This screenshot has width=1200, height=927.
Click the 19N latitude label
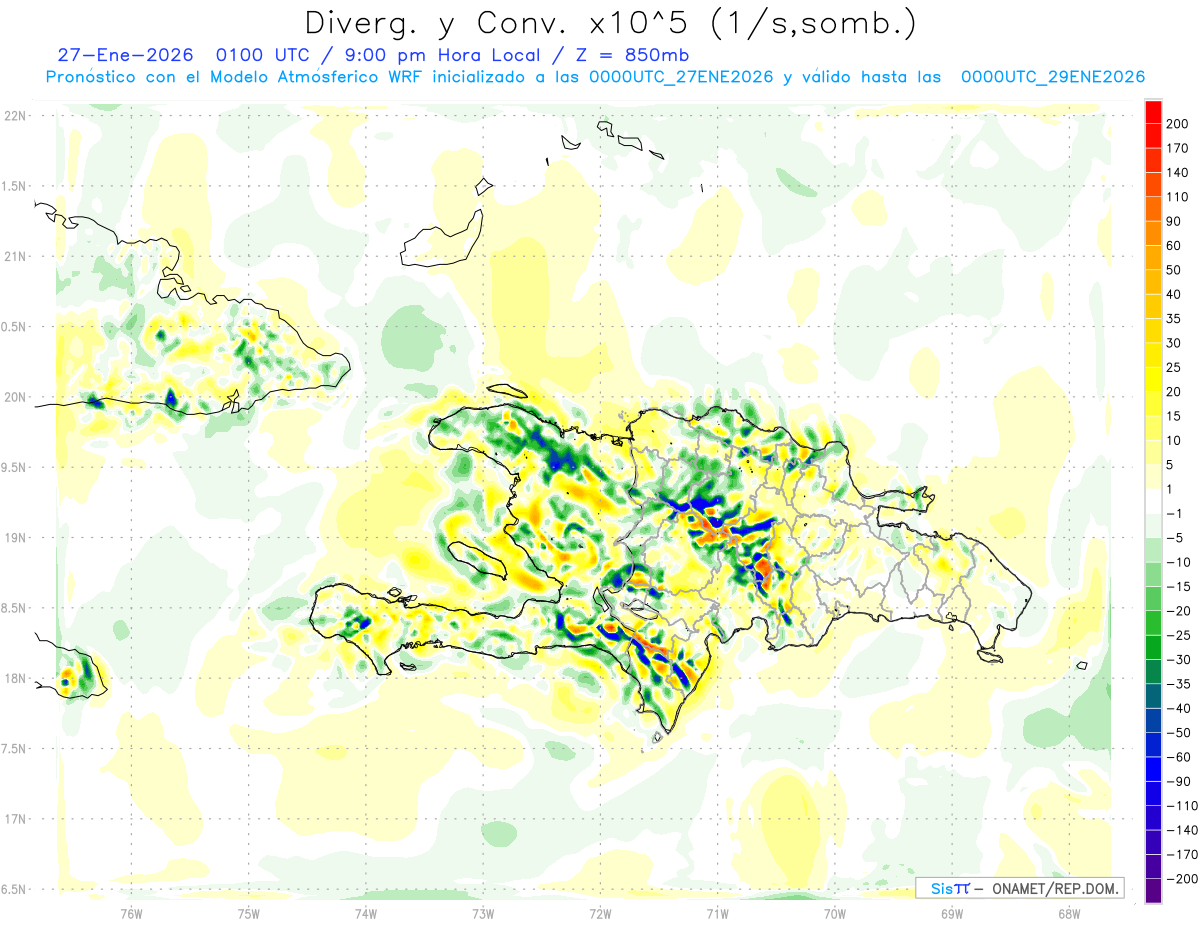[15, 537]
